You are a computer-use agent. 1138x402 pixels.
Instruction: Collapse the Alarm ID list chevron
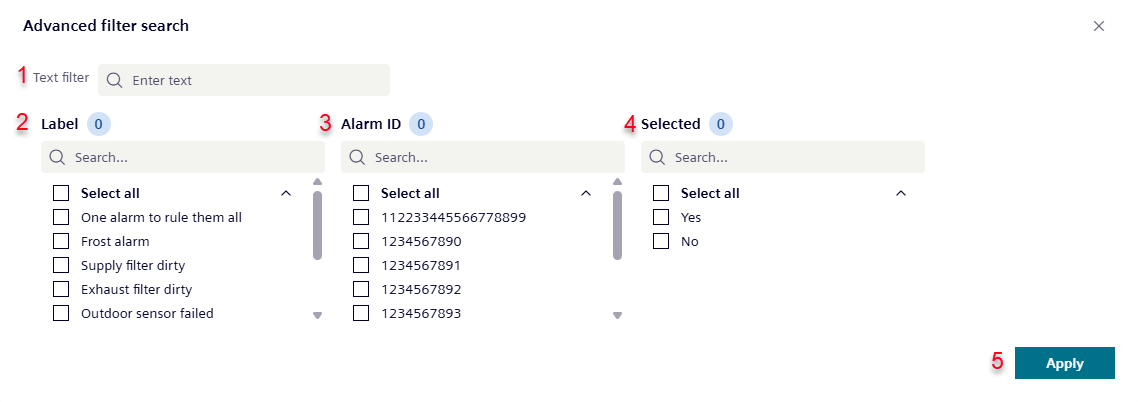(586, 193)
